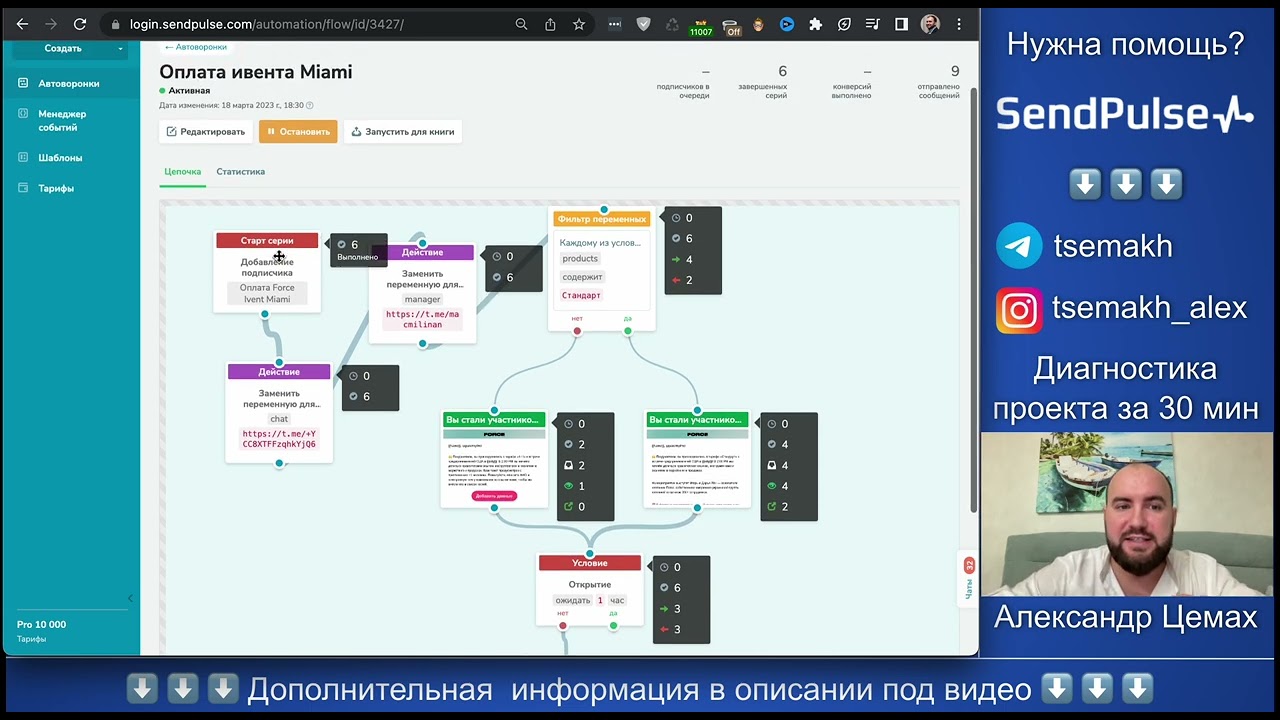The height and width of the screenshot is (720, 1280).
Task: Select the Фильтр переменных block header
Action: coord(602,219)
